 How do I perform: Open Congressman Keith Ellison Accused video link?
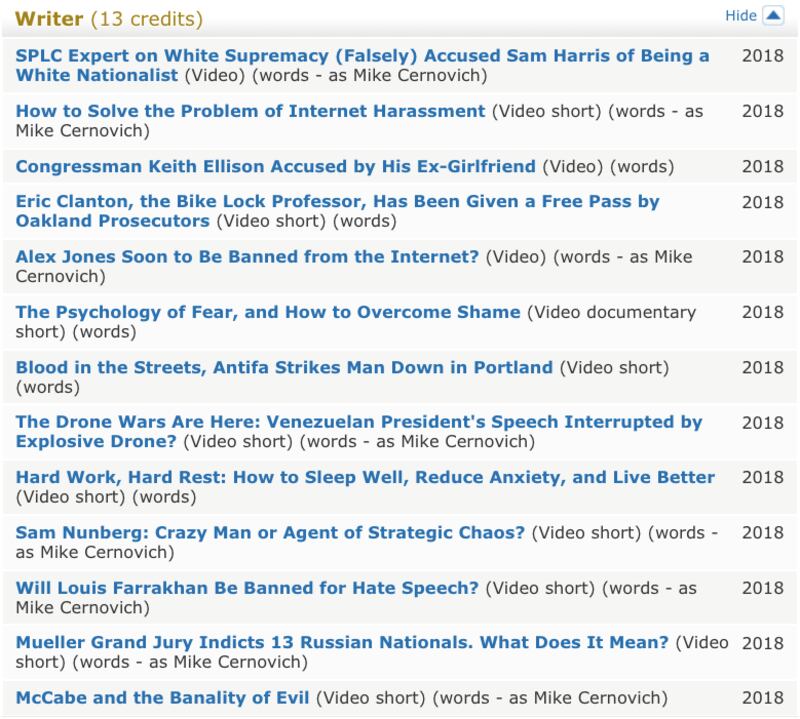point(275,166)
